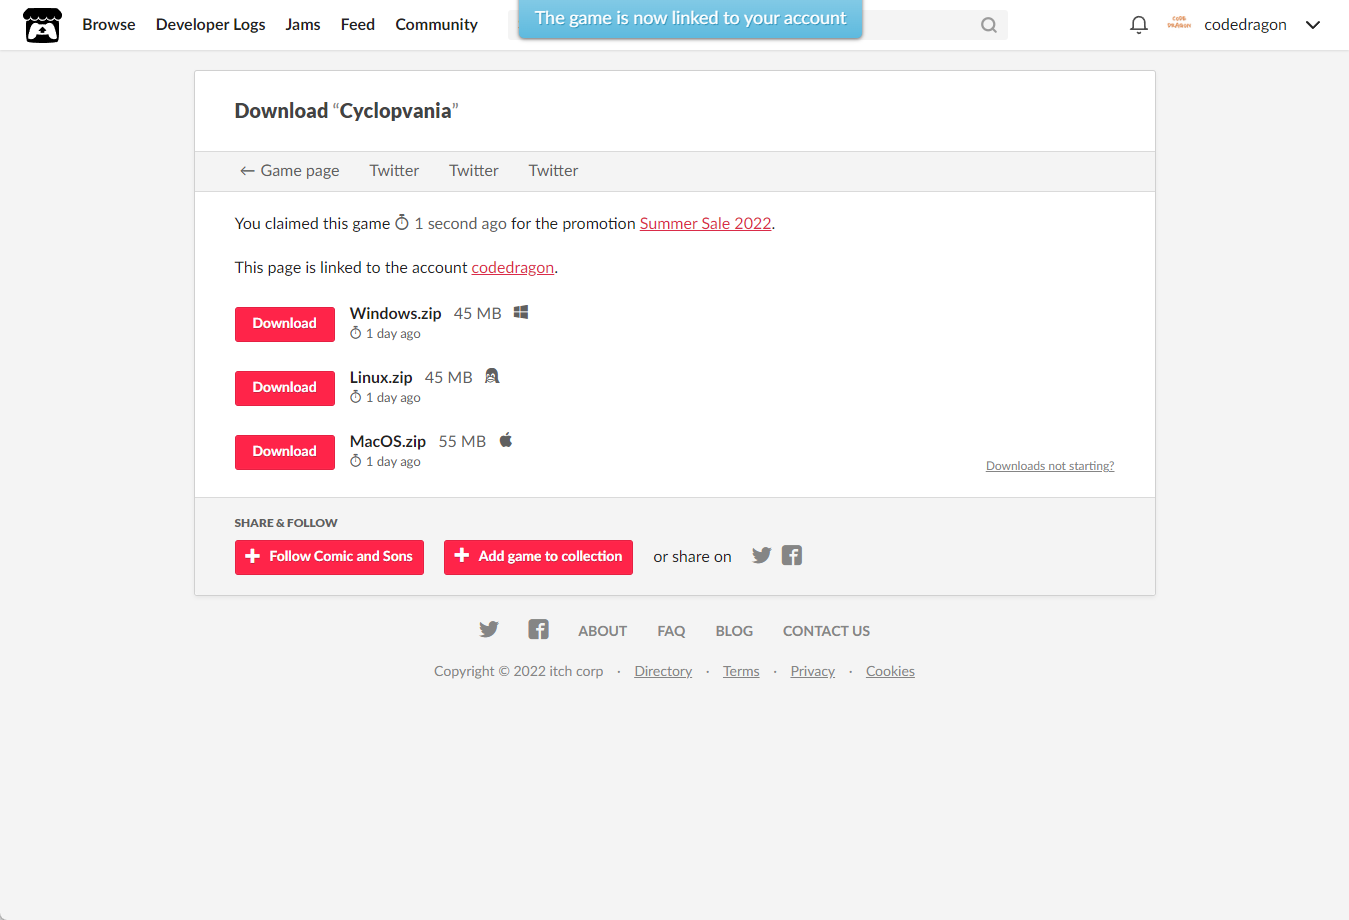1349x920 pixels.
Task: Open the Feed page
Action: coord(358,24)
